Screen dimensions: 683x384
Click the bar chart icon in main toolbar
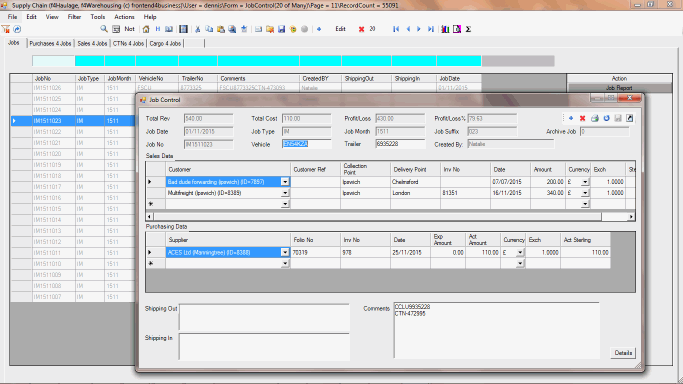pyautogui.click(x=445, y=29)
